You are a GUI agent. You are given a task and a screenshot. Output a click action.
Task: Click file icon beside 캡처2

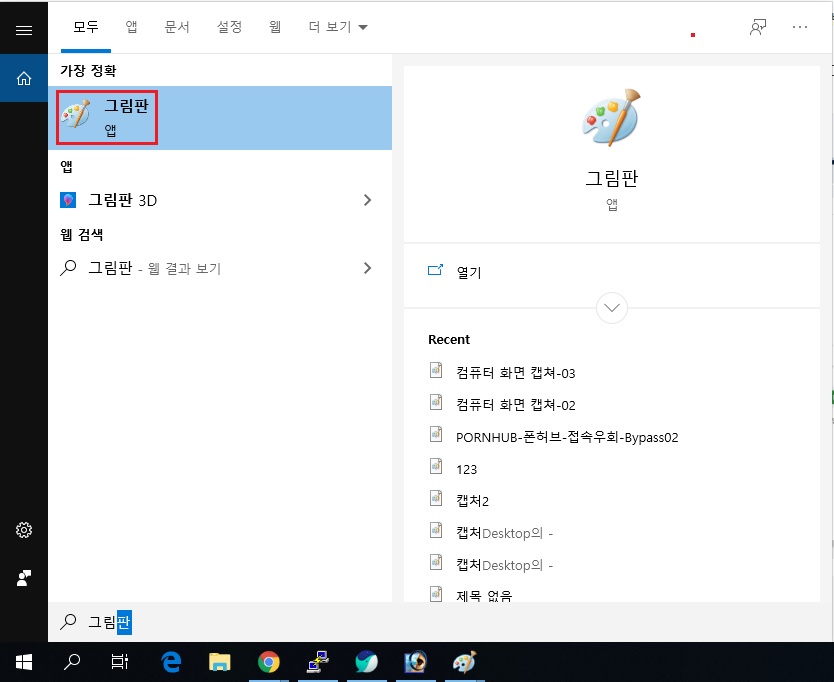436,498
